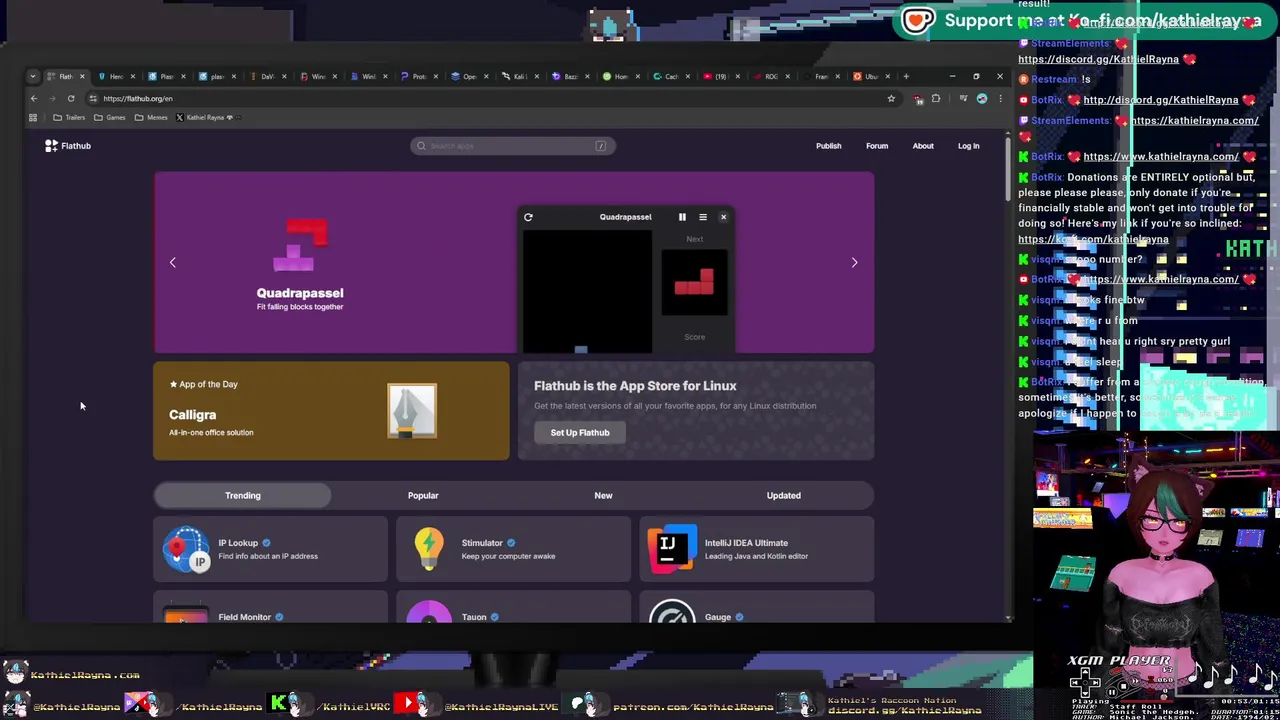Select the Trending tab
This screenshot has width=1280, height=720.
[x=243, y=495]
